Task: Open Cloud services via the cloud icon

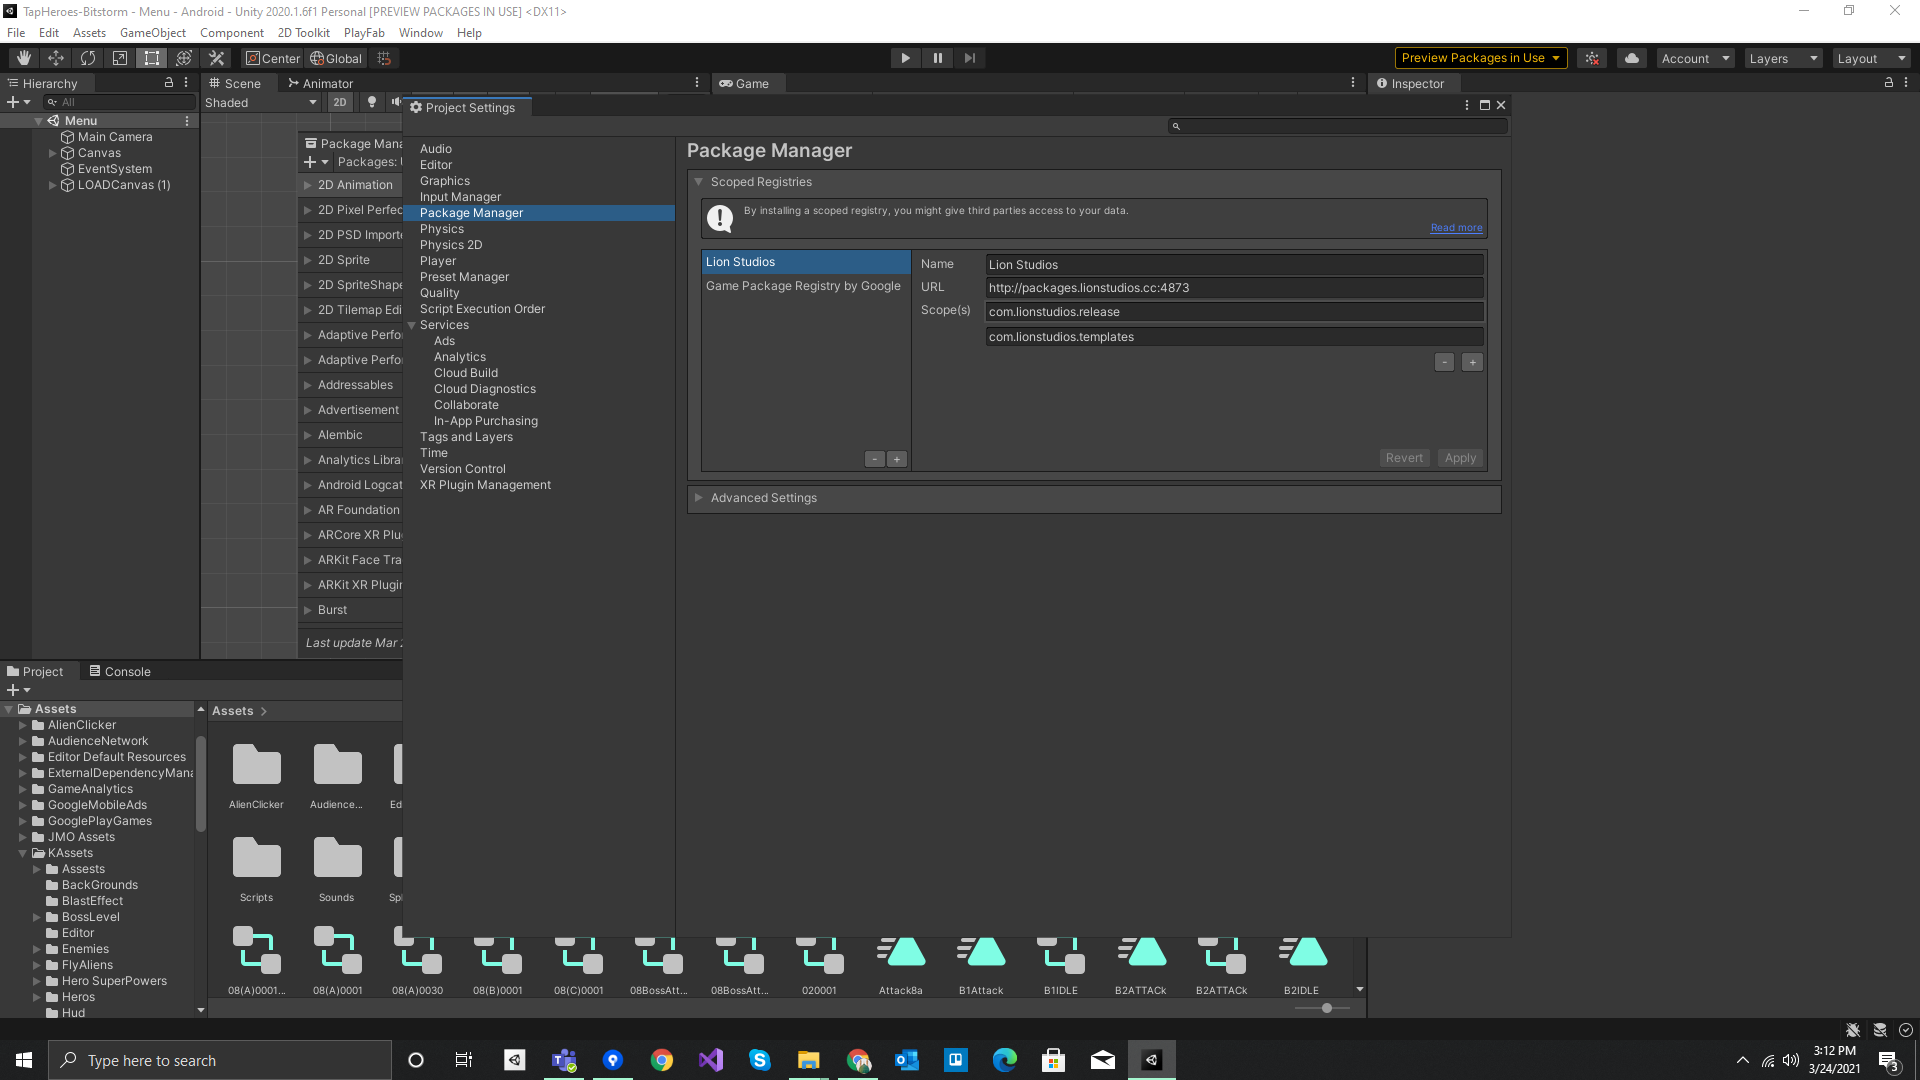Action: (1632, 58)
